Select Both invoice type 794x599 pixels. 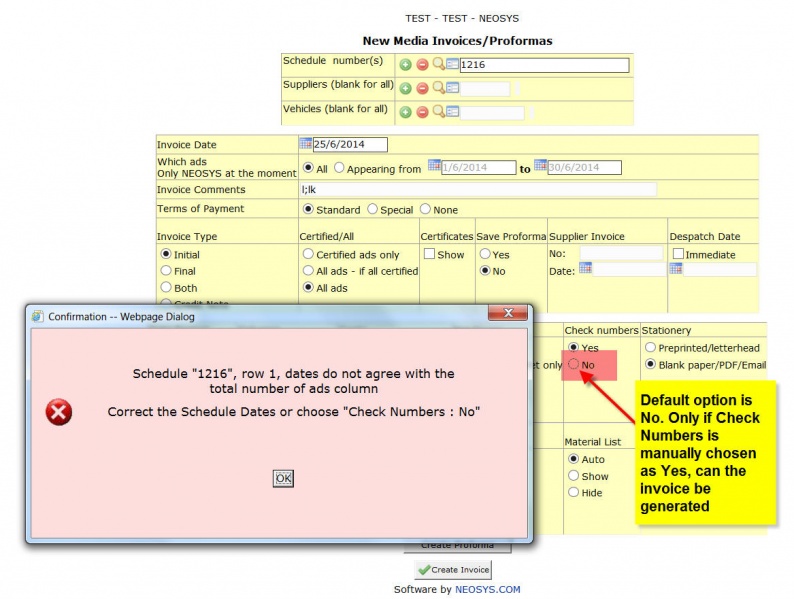(x=166, y=287)
